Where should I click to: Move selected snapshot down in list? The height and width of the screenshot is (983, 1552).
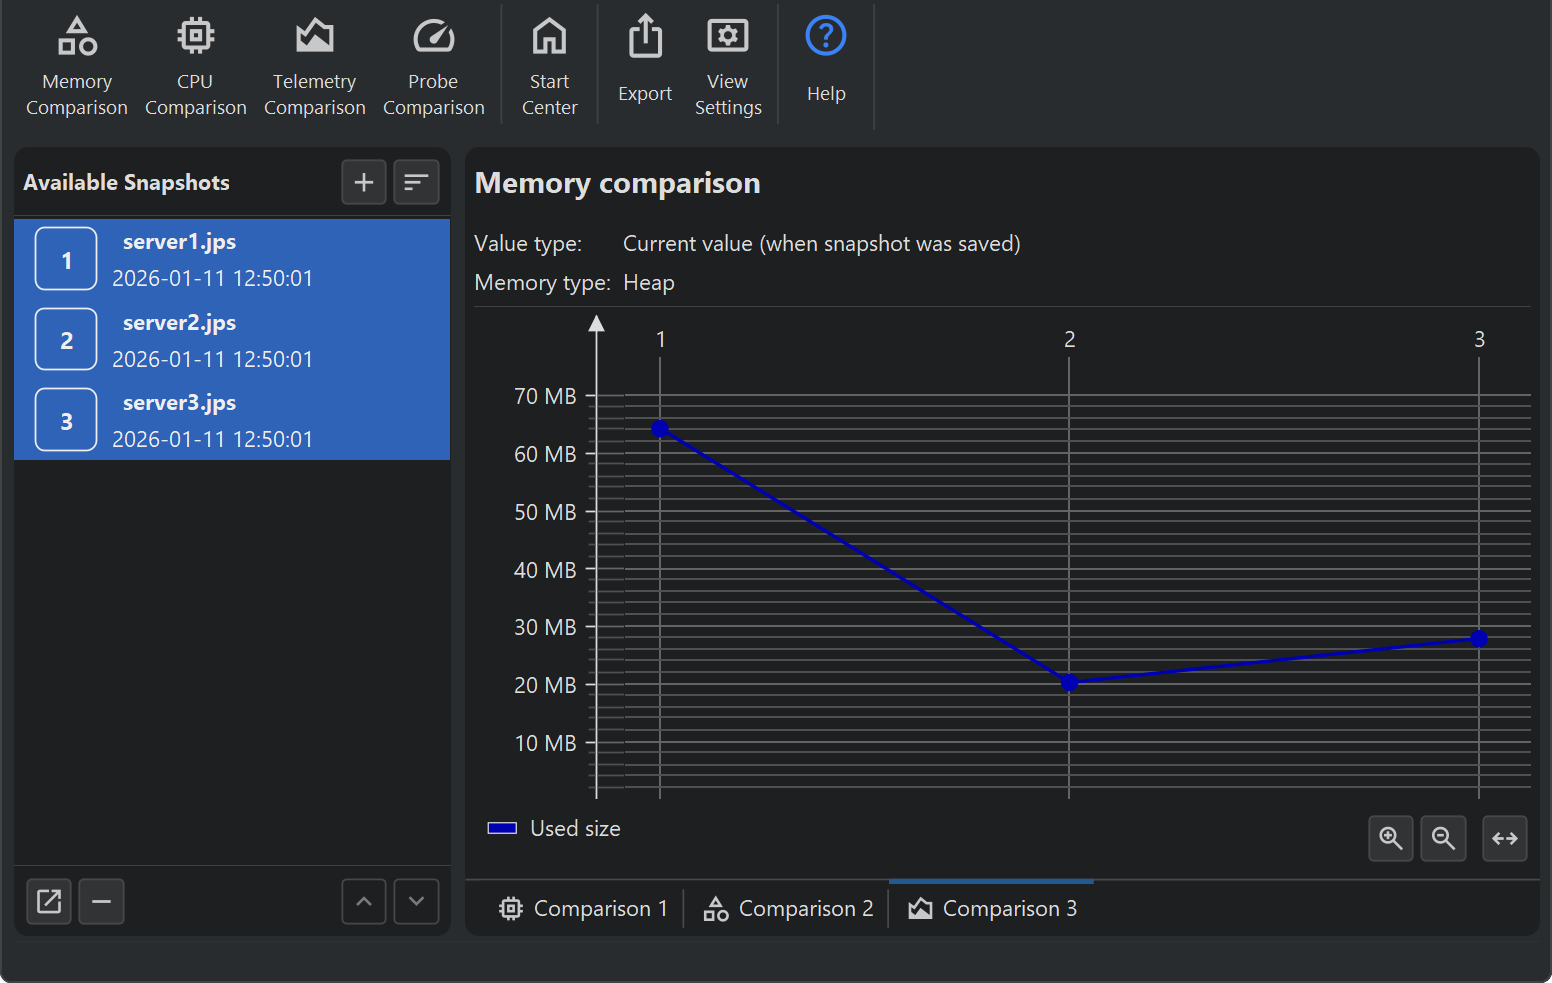(x=416, y=901)
